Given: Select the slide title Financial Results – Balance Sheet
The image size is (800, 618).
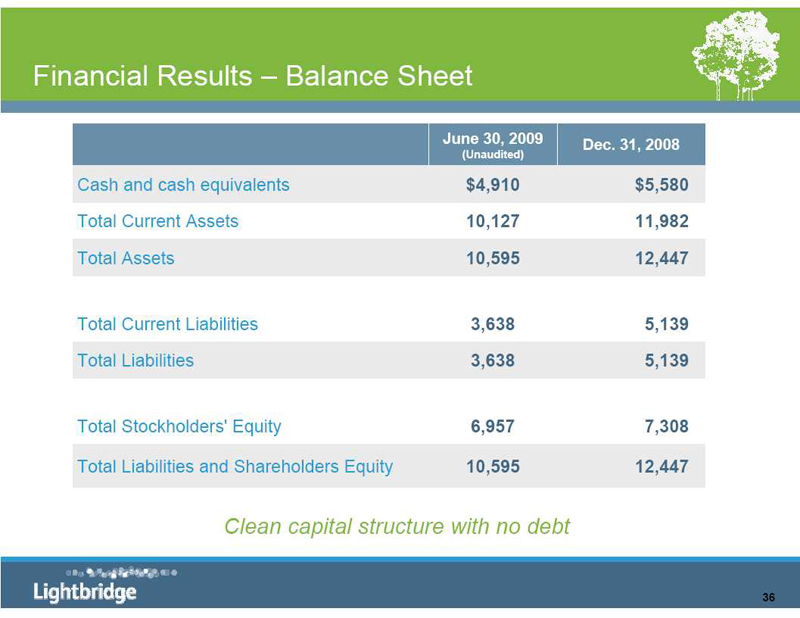Looking at the screenshot, I should click(x=252, y=76).
